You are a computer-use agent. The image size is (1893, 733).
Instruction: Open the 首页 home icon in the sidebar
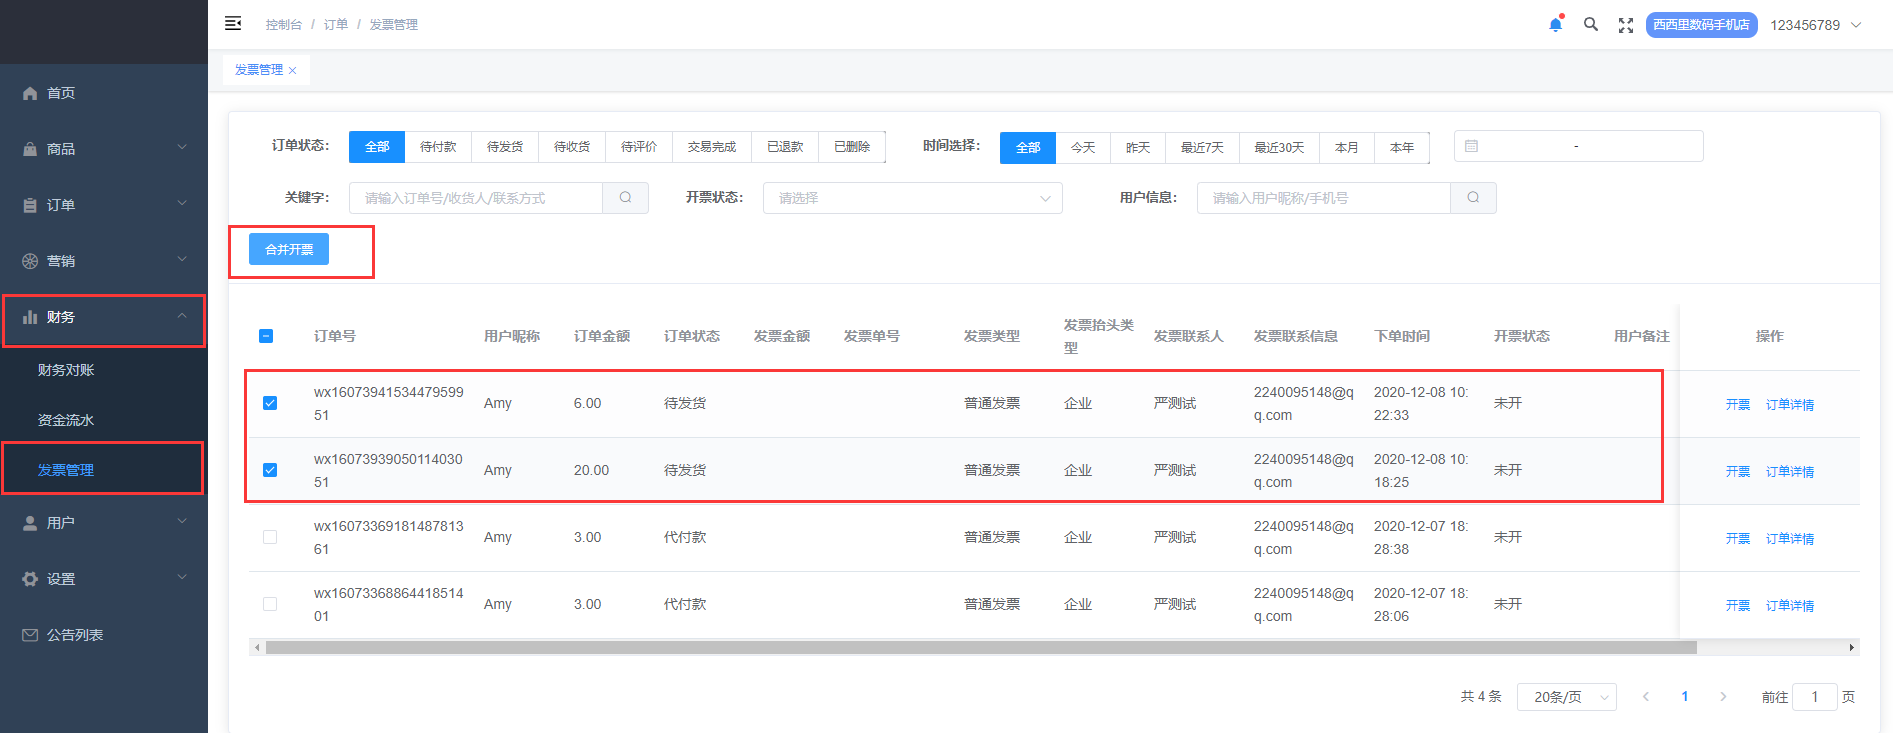30,93
